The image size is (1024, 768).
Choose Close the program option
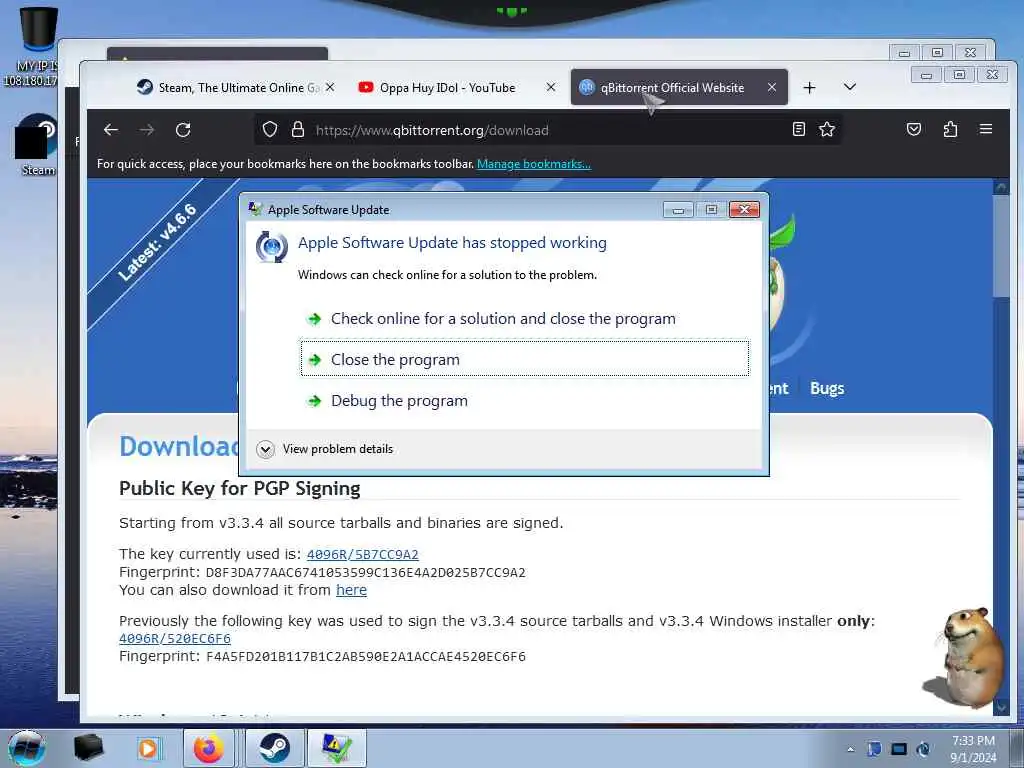tap(525, 359)
